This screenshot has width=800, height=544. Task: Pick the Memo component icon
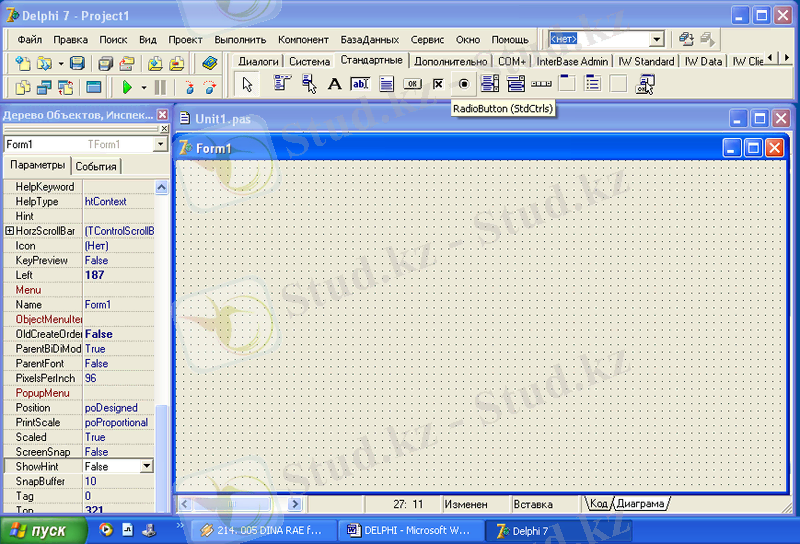point(386,83)
